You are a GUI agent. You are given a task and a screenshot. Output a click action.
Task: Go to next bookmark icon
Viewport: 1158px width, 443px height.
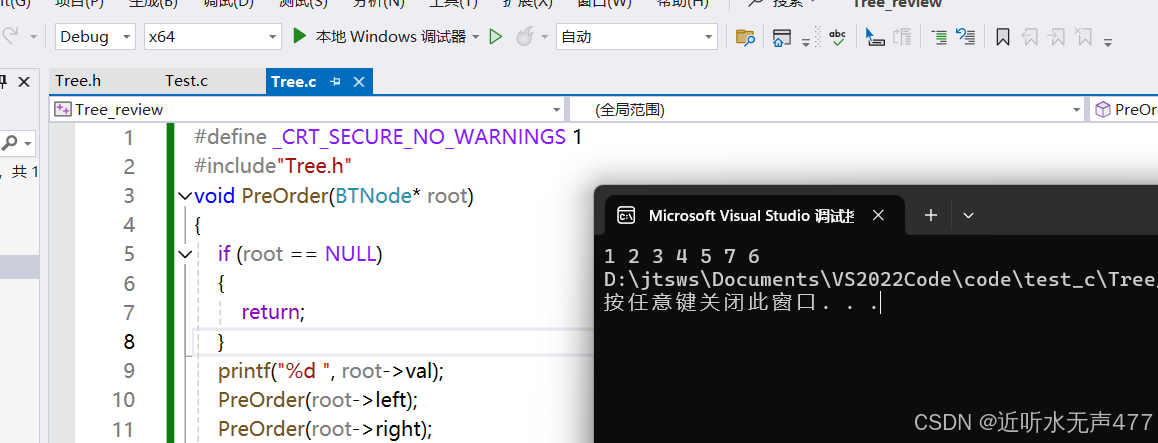pyautogui.click(x=1058, y=37)
